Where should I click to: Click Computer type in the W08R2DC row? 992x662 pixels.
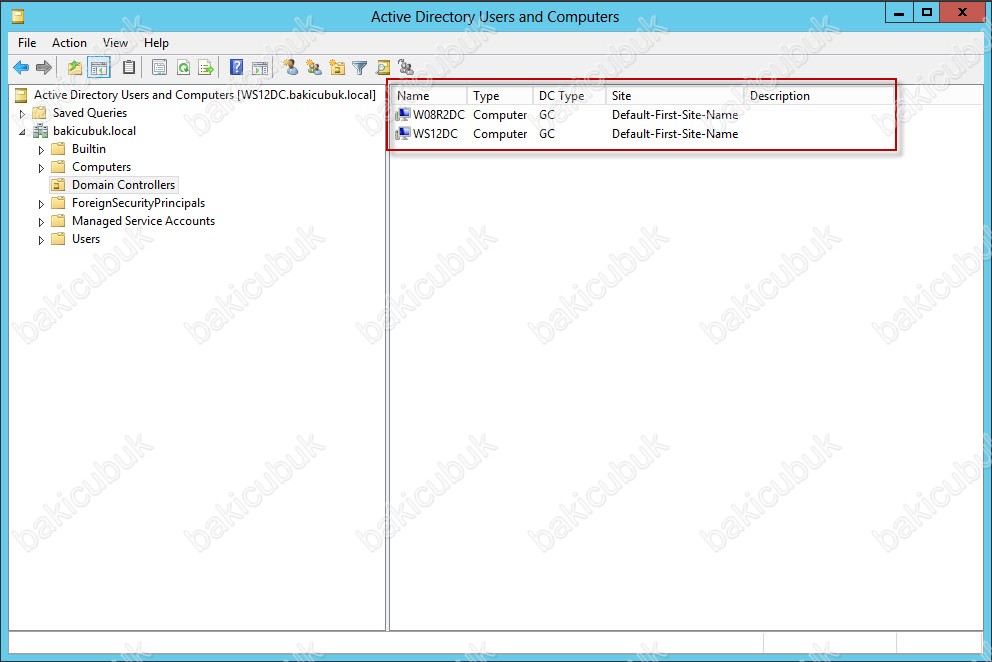[x=500, y=115]
